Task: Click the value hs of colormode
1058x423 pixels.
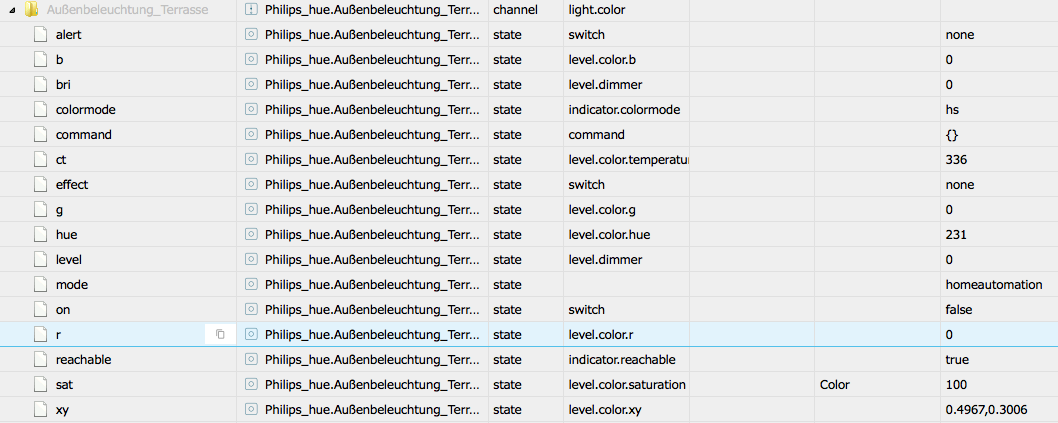Action: pyautogui.click(x=952, y=109)
